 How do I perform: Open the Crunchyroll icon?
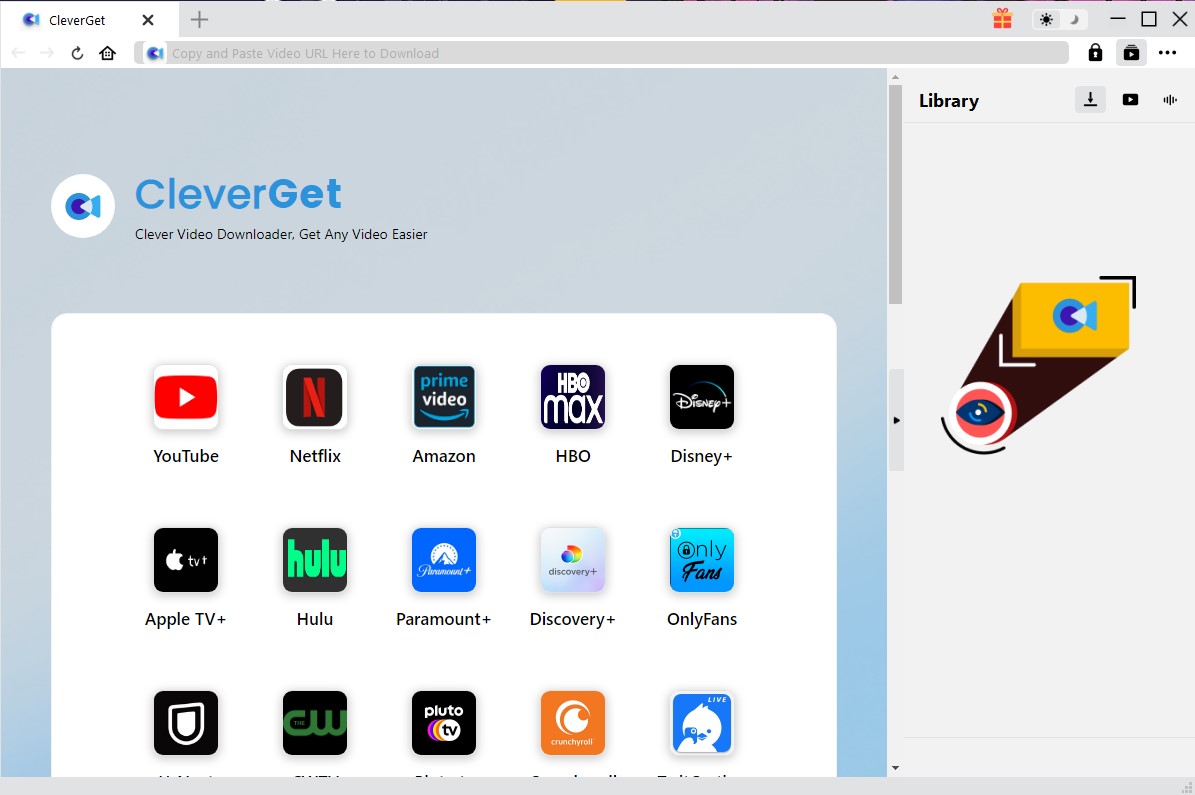click(572, 723)
